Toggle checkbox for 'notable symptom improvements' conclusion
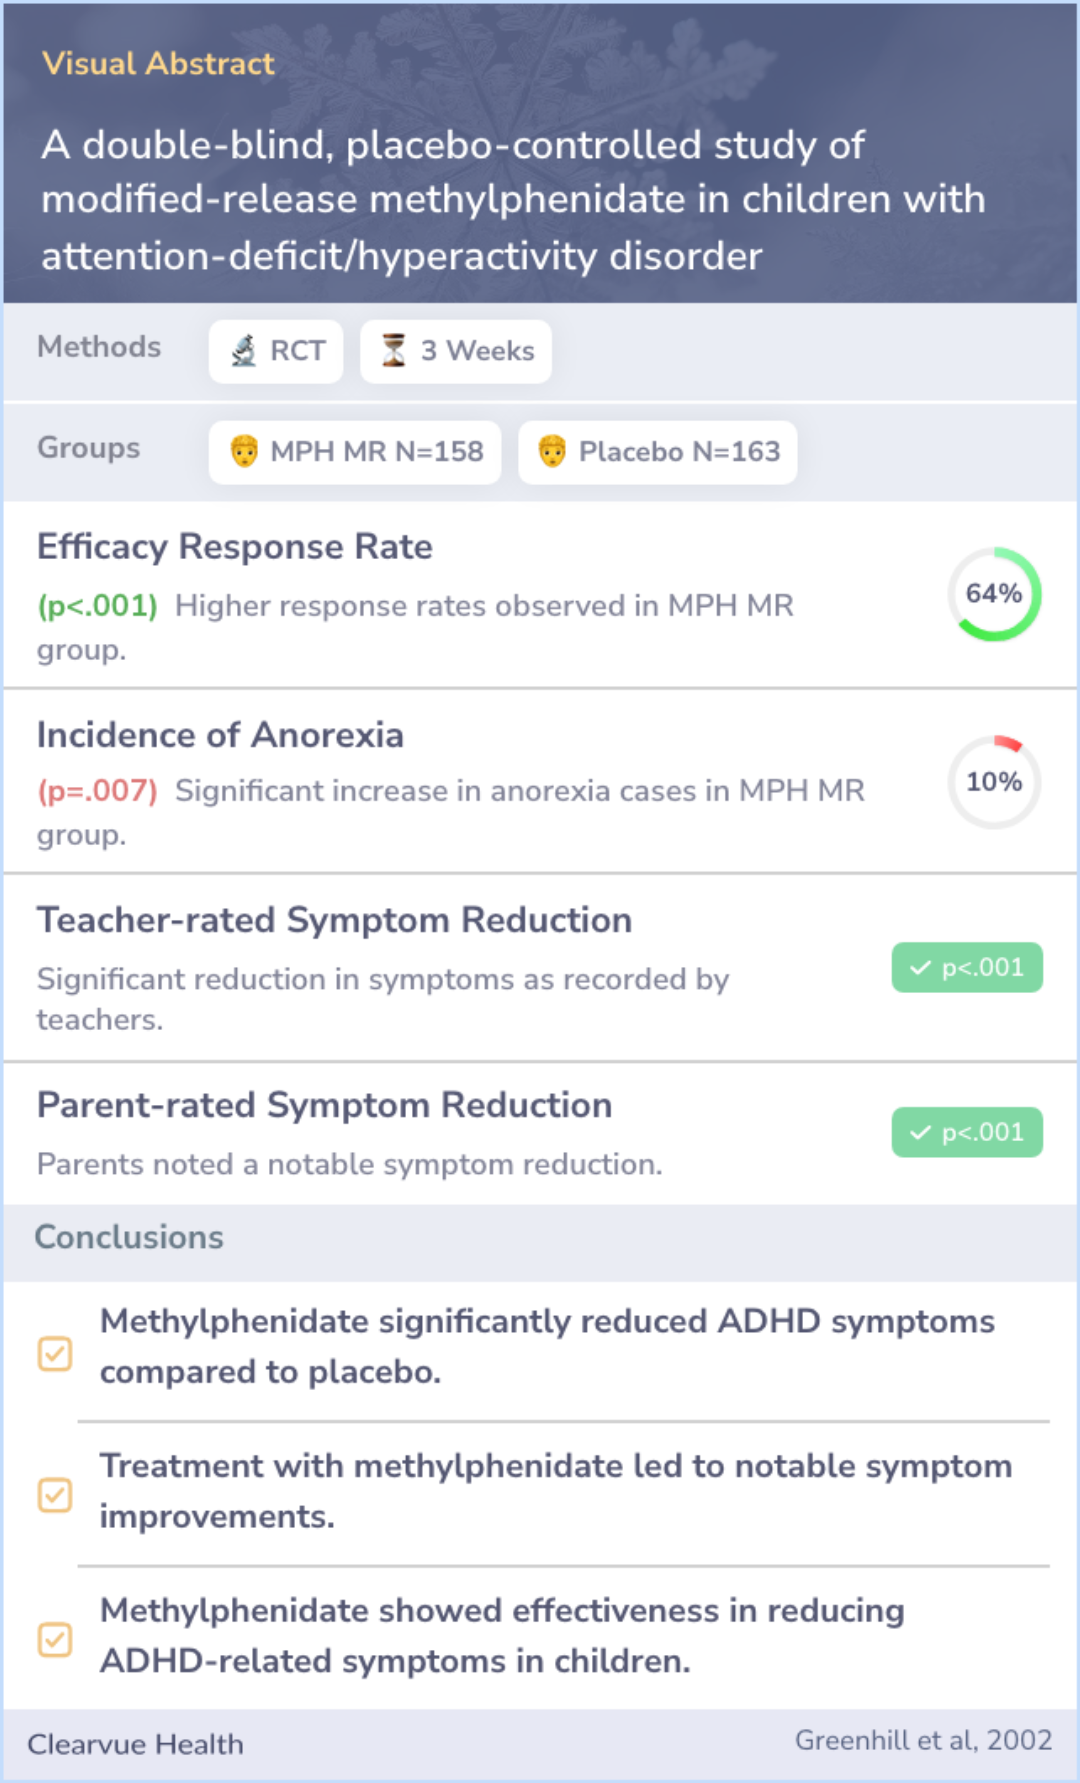Screen dimensions: 1080x1783 coord(55,1495)
